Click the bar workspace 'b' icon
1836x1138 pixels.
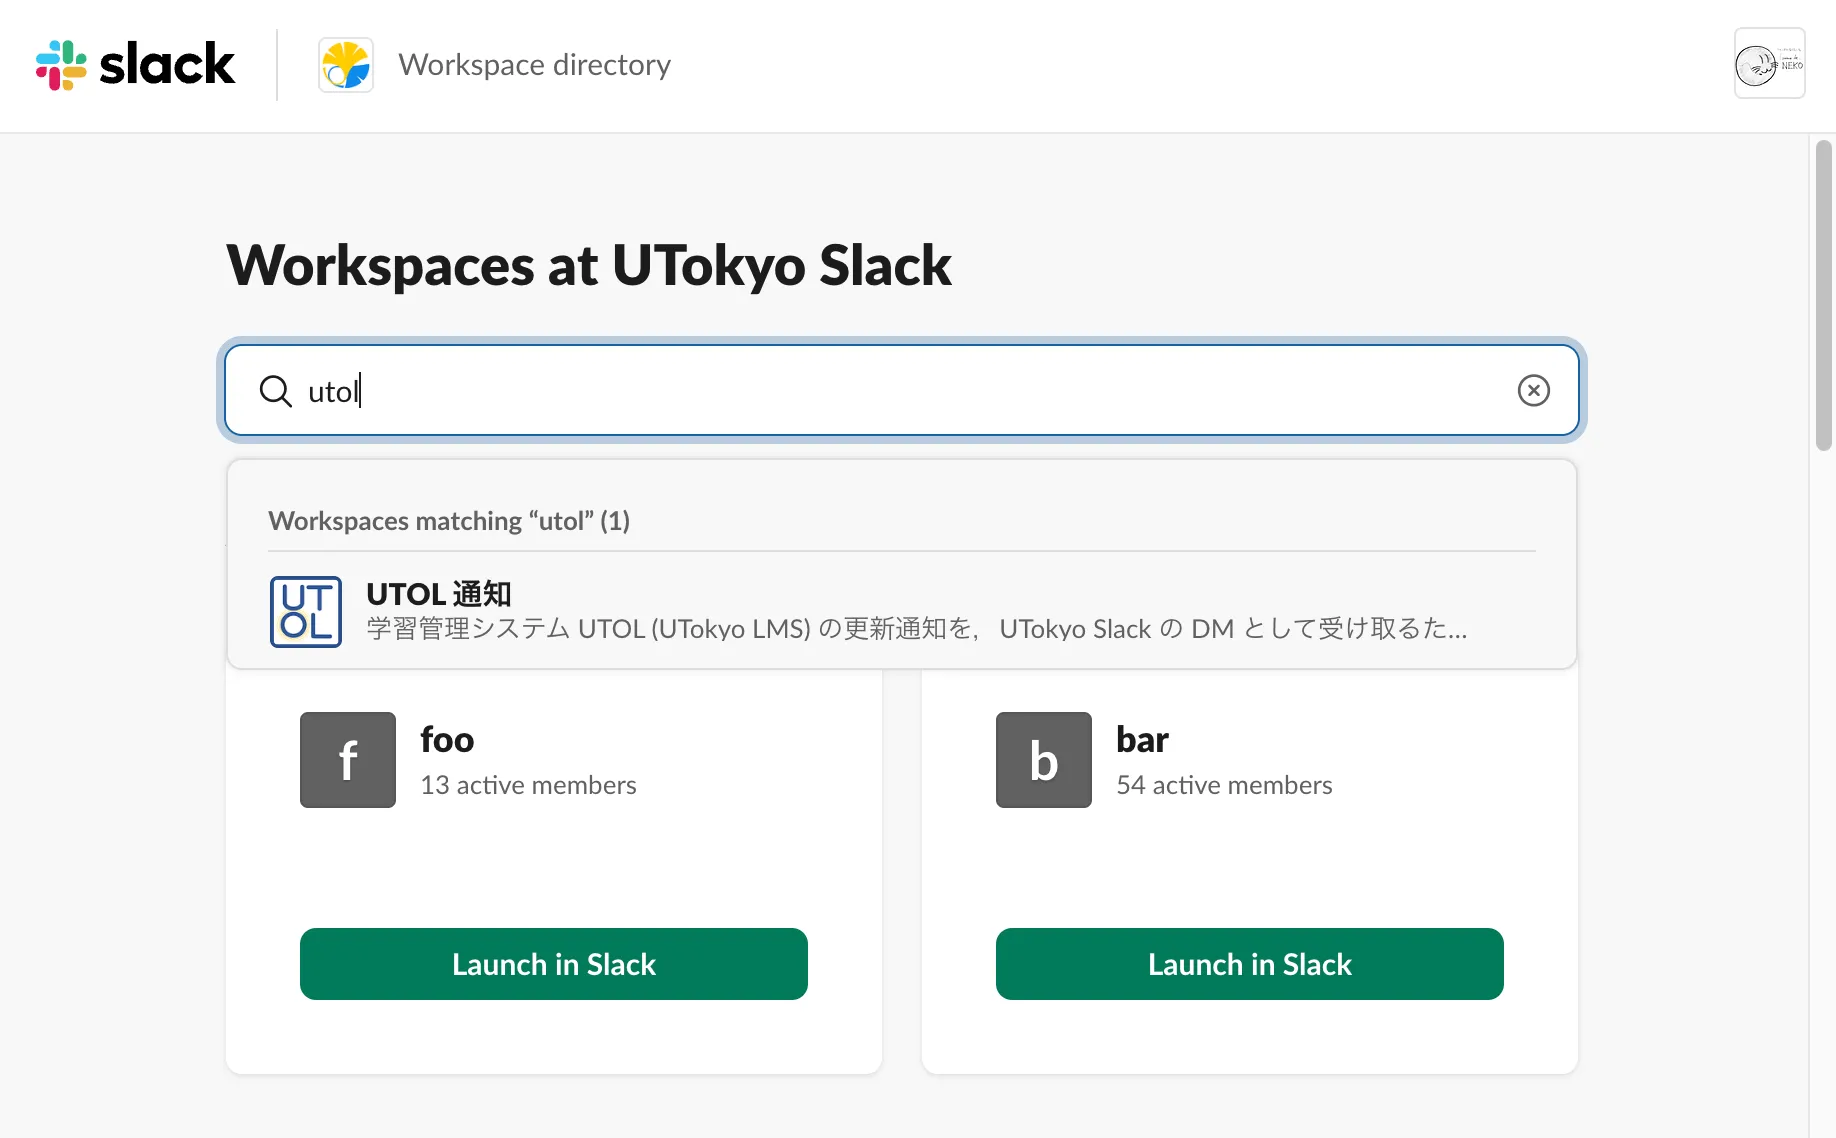(x=1043, y=760)
